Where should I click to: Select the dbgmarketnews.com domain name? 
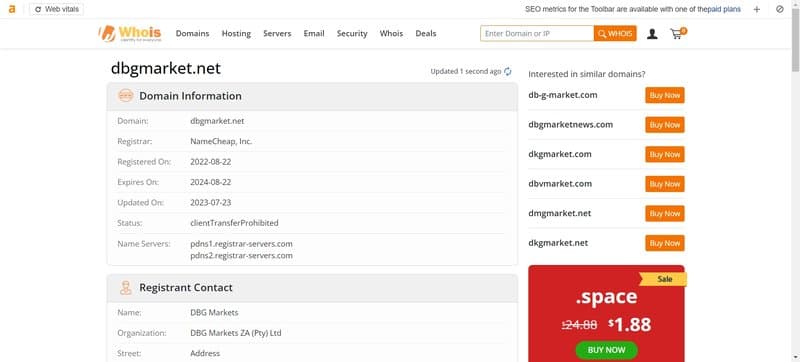[x=570, y=125]
